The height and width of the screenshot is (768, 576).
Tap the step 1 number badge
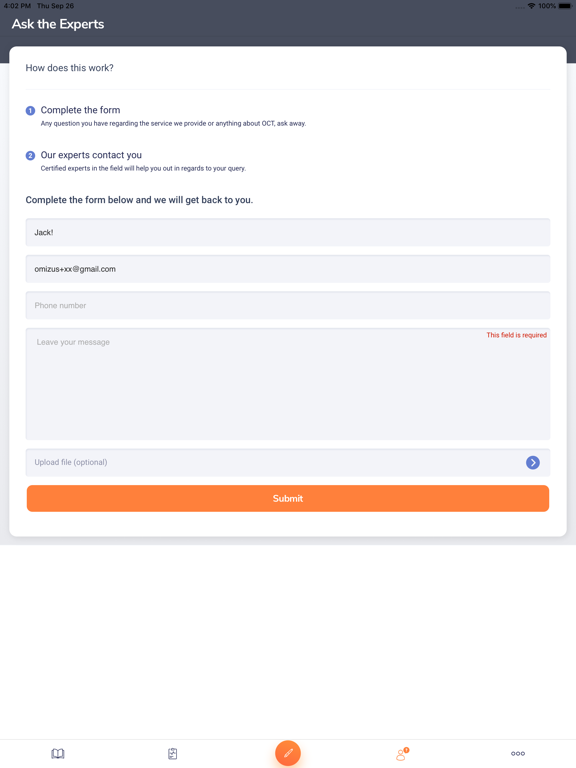point(30,111)
